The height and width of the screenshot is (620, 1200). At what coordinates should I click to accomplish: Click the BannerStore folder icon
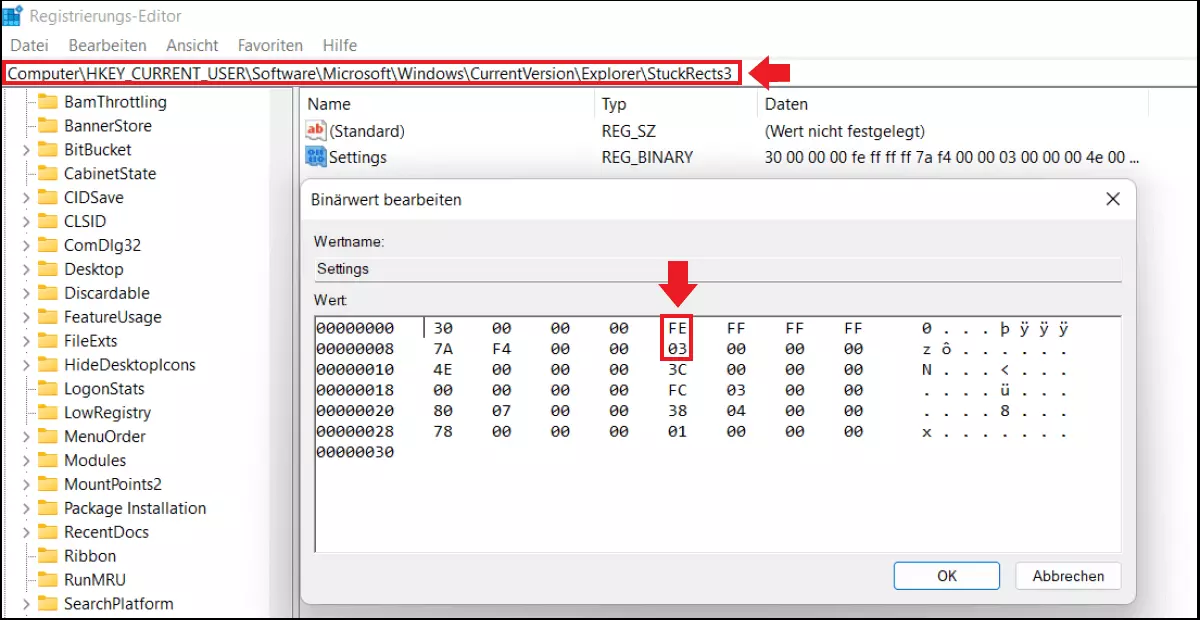(48, 126)
